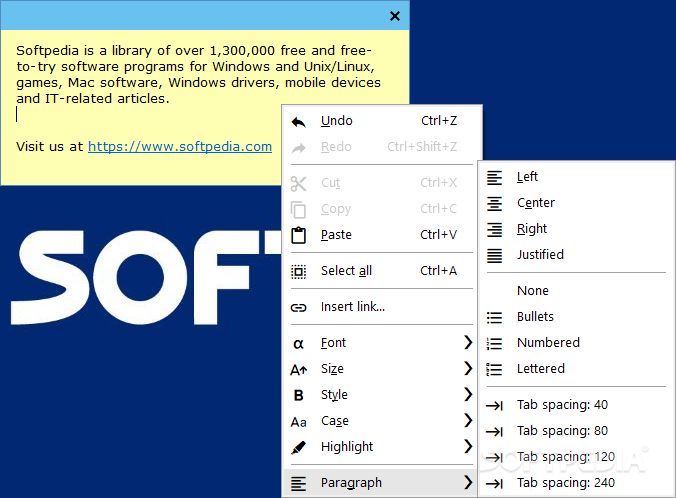Choose Undo from the context menu
Image resolution: width=676 pixels, height=498 pixels.
click(382, 121)
